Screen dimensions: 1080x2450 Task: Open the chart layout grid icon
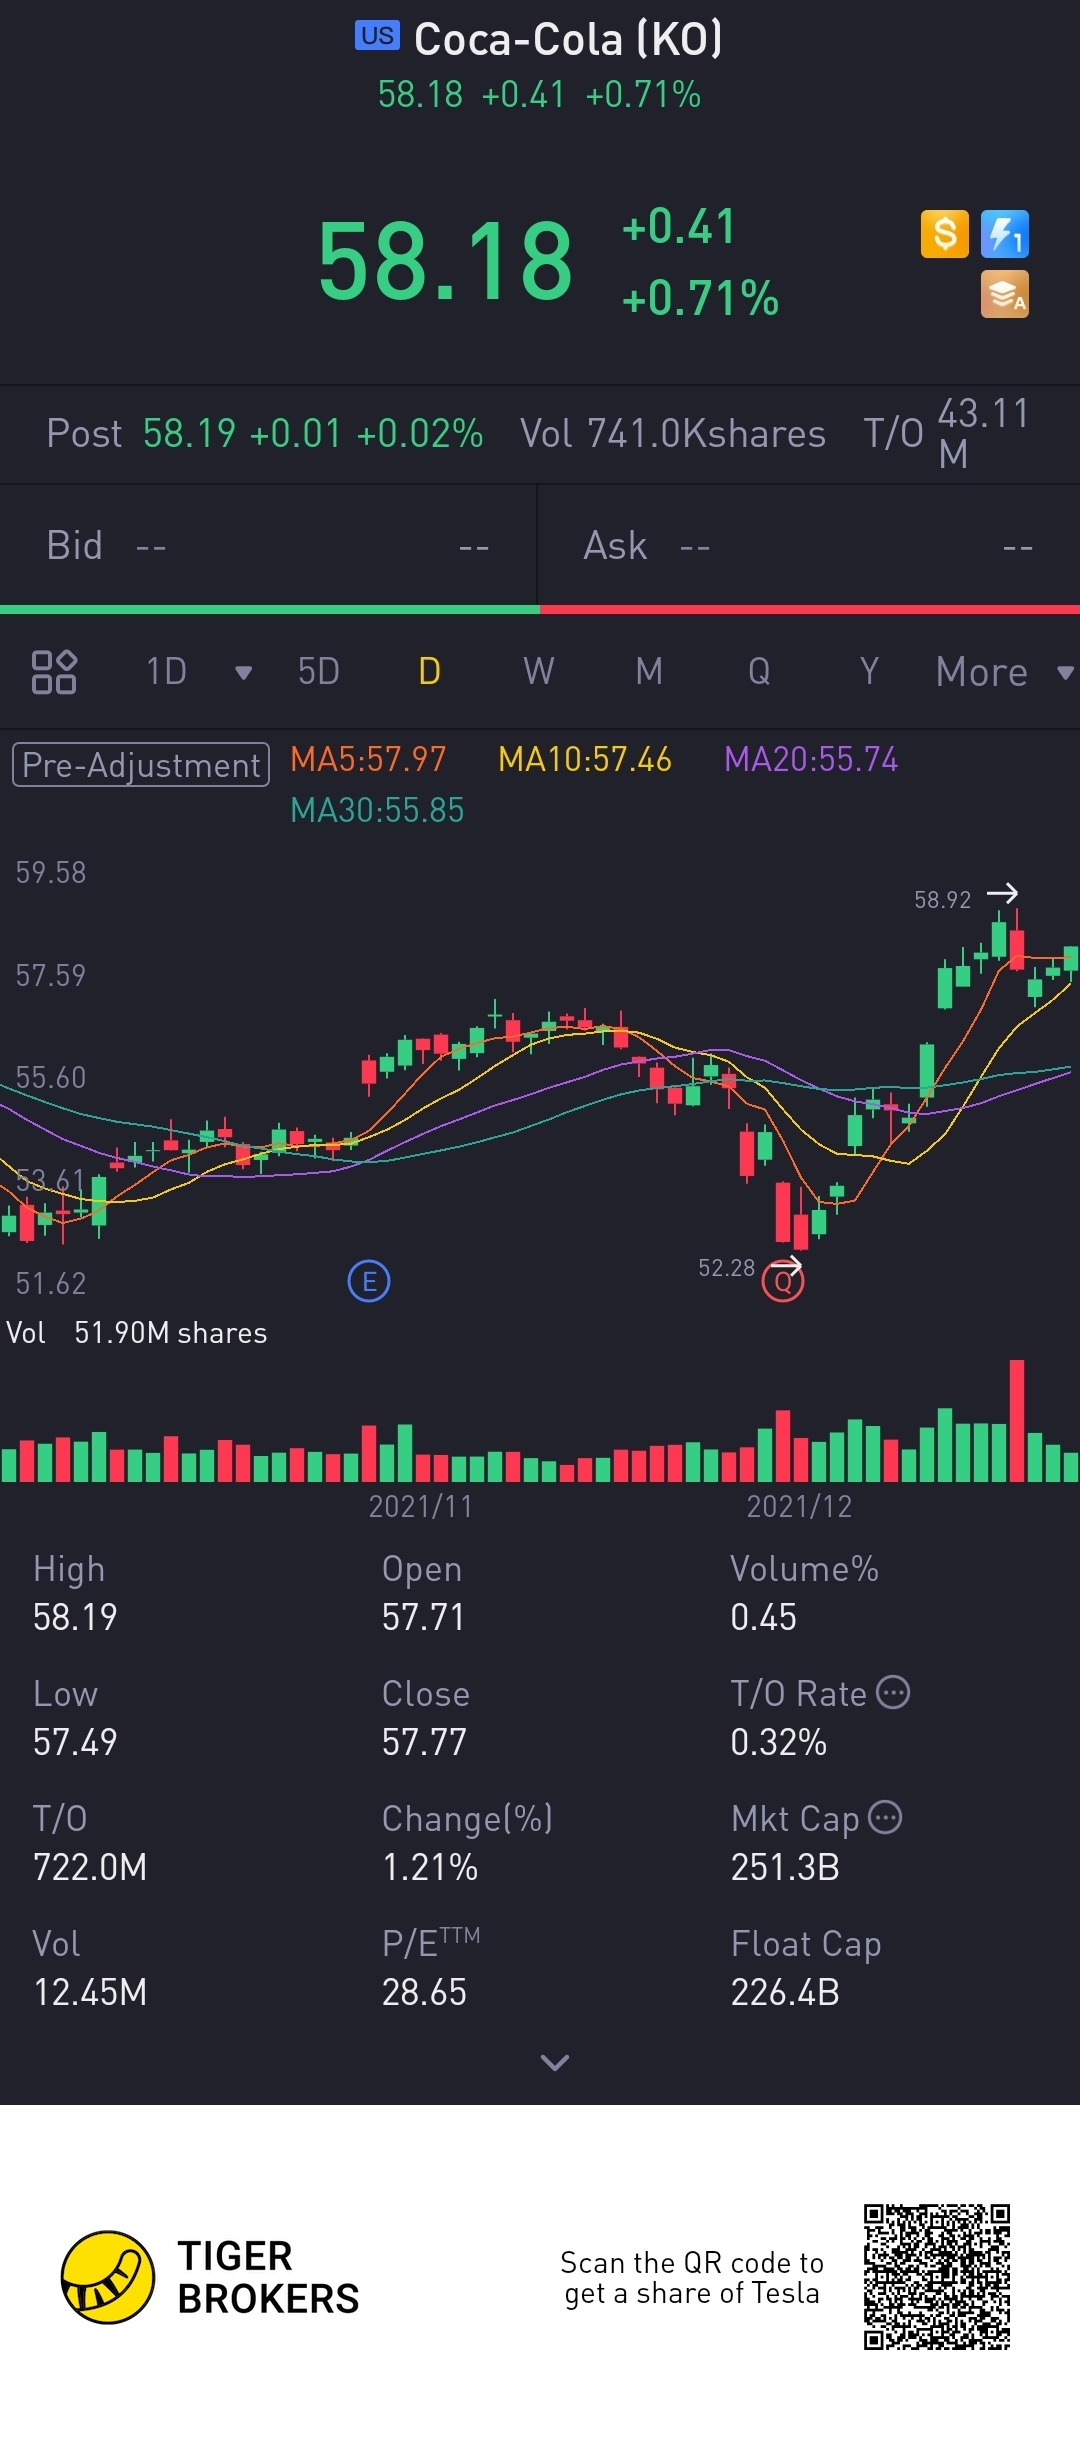pos(54,672)
